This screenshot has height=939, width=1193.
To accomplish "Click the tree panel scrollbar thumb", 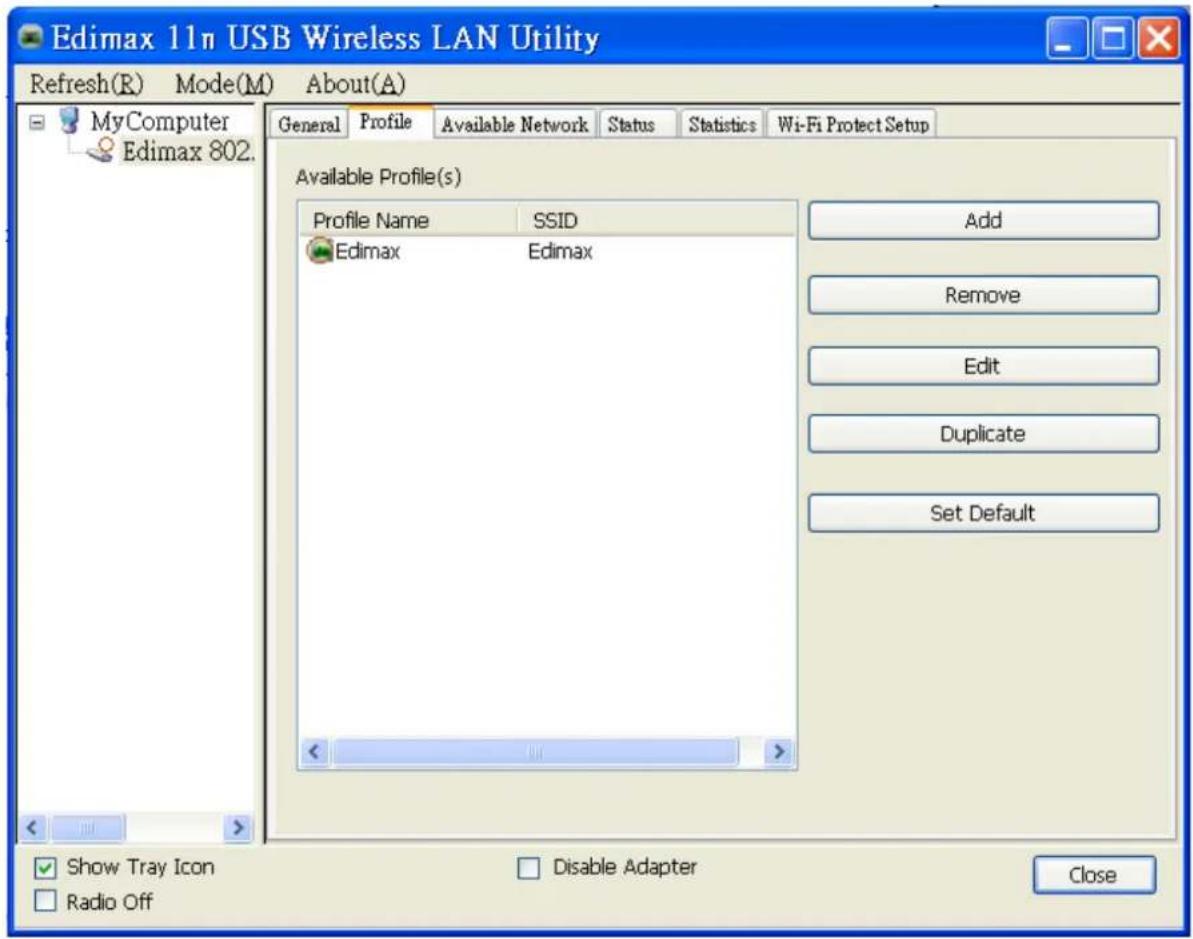I will (87, 827).
